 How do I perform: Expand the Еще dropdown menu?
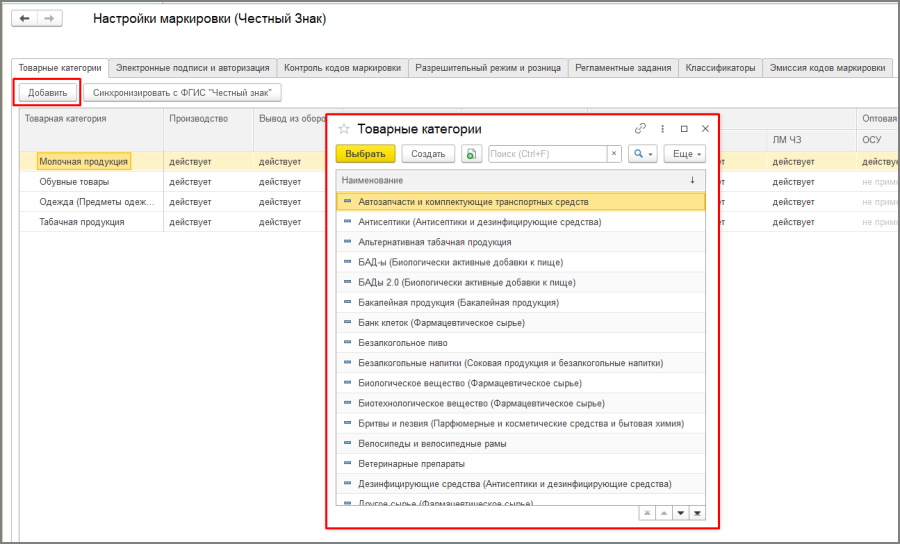pos(685,154)
